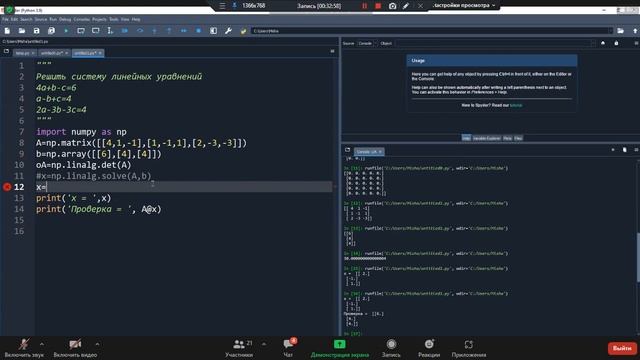Step out / return debug icon
Image resolution: width=640 pixels, height=360 pixels.
pyautogui.click(x=169, y=31)
